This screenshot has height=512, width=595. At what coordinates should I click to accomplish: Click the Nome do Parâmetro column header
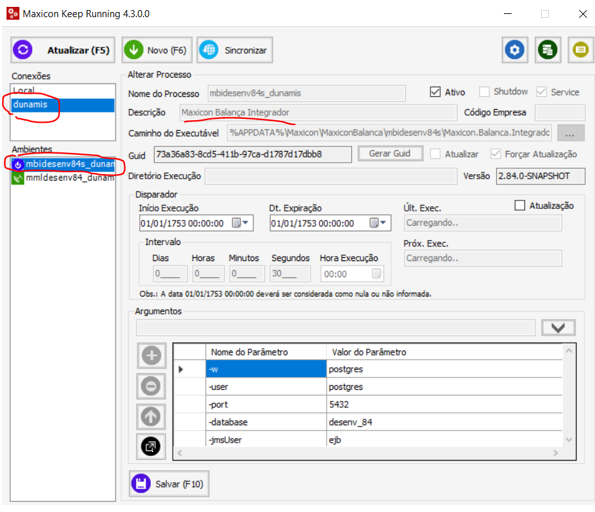(x=266, y=352)
